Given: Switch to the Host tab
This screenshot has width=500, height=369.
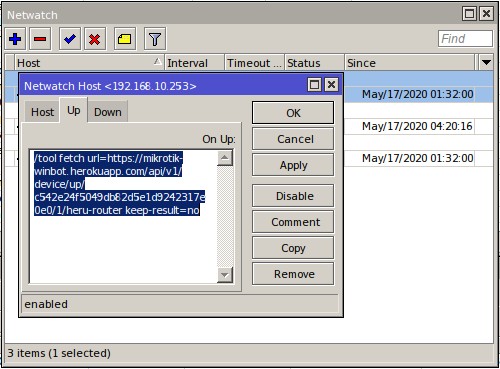Looking at the screenshot, I should click(x=42, y=112).
